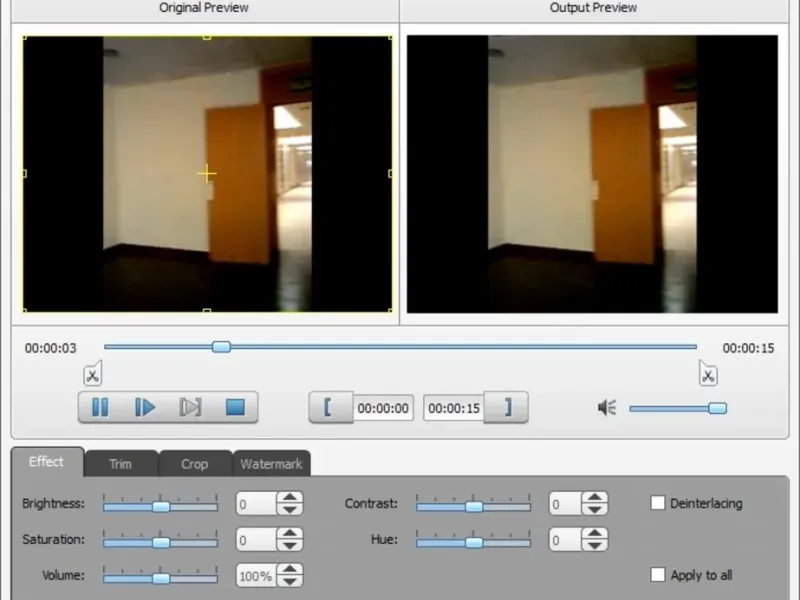Image resolution: width=800 pixels, height=600 pixels.
Task: Click the Output Preview video frame
Action: (592, 174)
